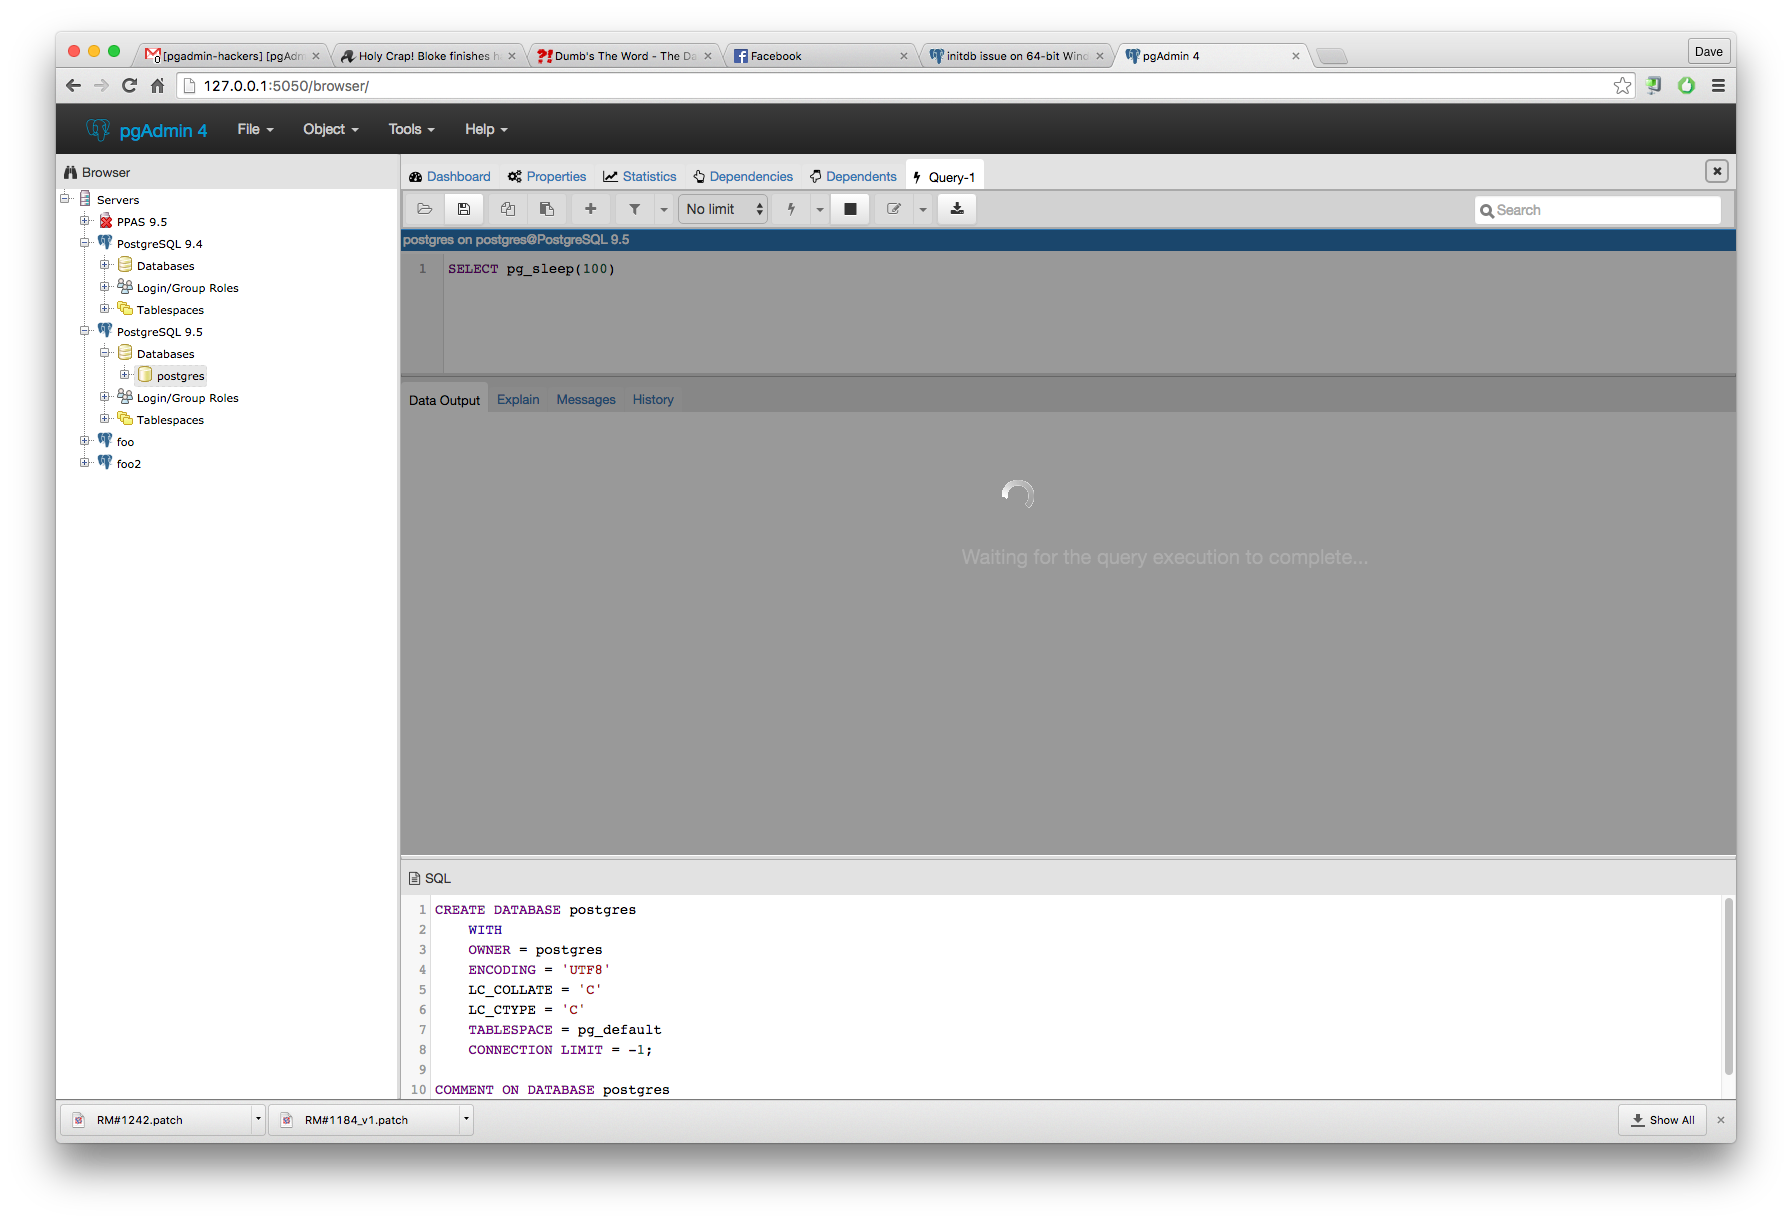Screen dimensions: 1792x1223
Task: Open the Tools menu
Action: (x=412, y=129)
